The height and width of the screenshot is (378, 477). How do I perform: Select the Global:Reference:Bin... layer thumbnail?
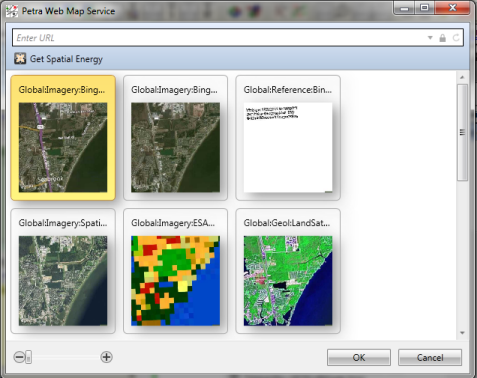coord(288,138)
